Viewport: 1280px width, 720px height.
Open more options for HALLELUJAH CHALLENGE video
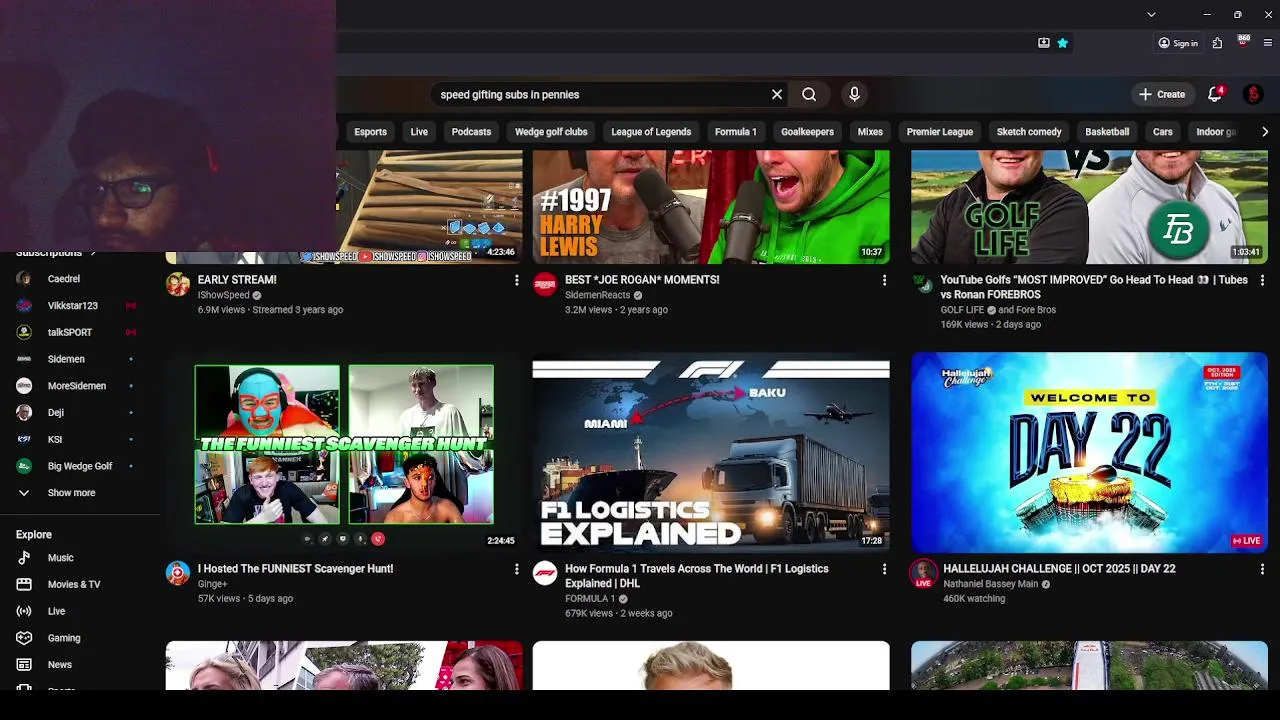[x=1262, y=569]
